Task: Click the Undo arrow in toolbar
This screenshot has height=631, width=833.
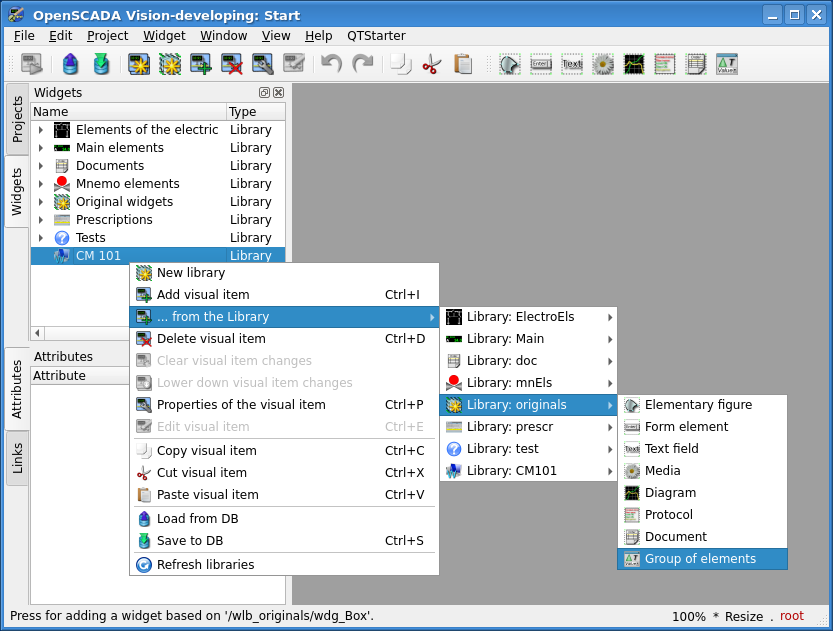Action: point(331,65)
